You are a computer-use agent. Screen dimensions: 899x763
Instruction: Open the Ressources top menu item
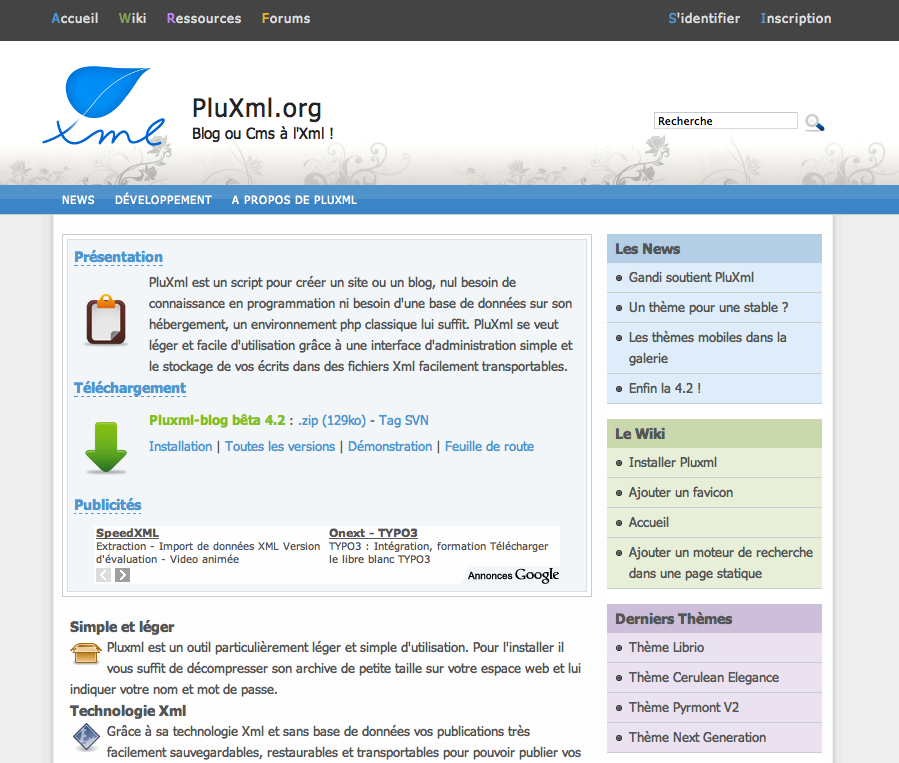point(204,18)
